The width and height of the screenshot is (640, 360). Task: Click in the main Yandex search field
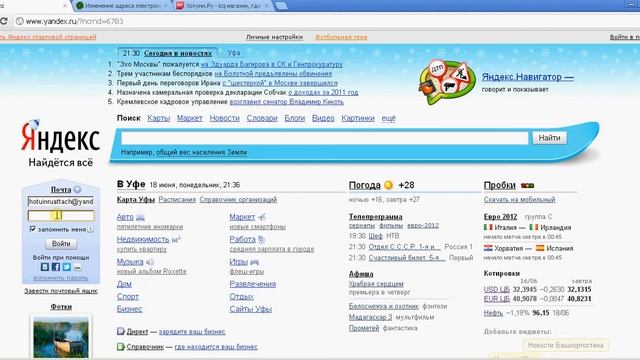(x=325, y=138)
